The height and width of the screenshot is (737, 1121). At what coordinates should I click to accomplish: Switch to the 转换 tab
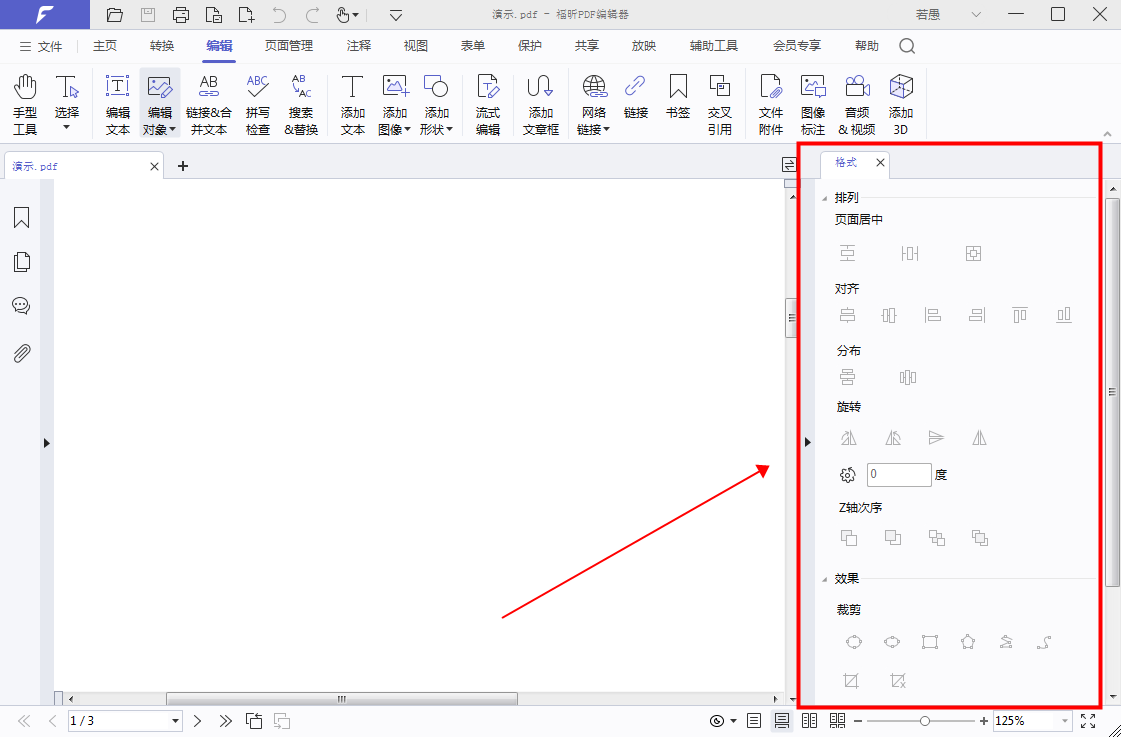pyautogui.click(x=162, y=46)
